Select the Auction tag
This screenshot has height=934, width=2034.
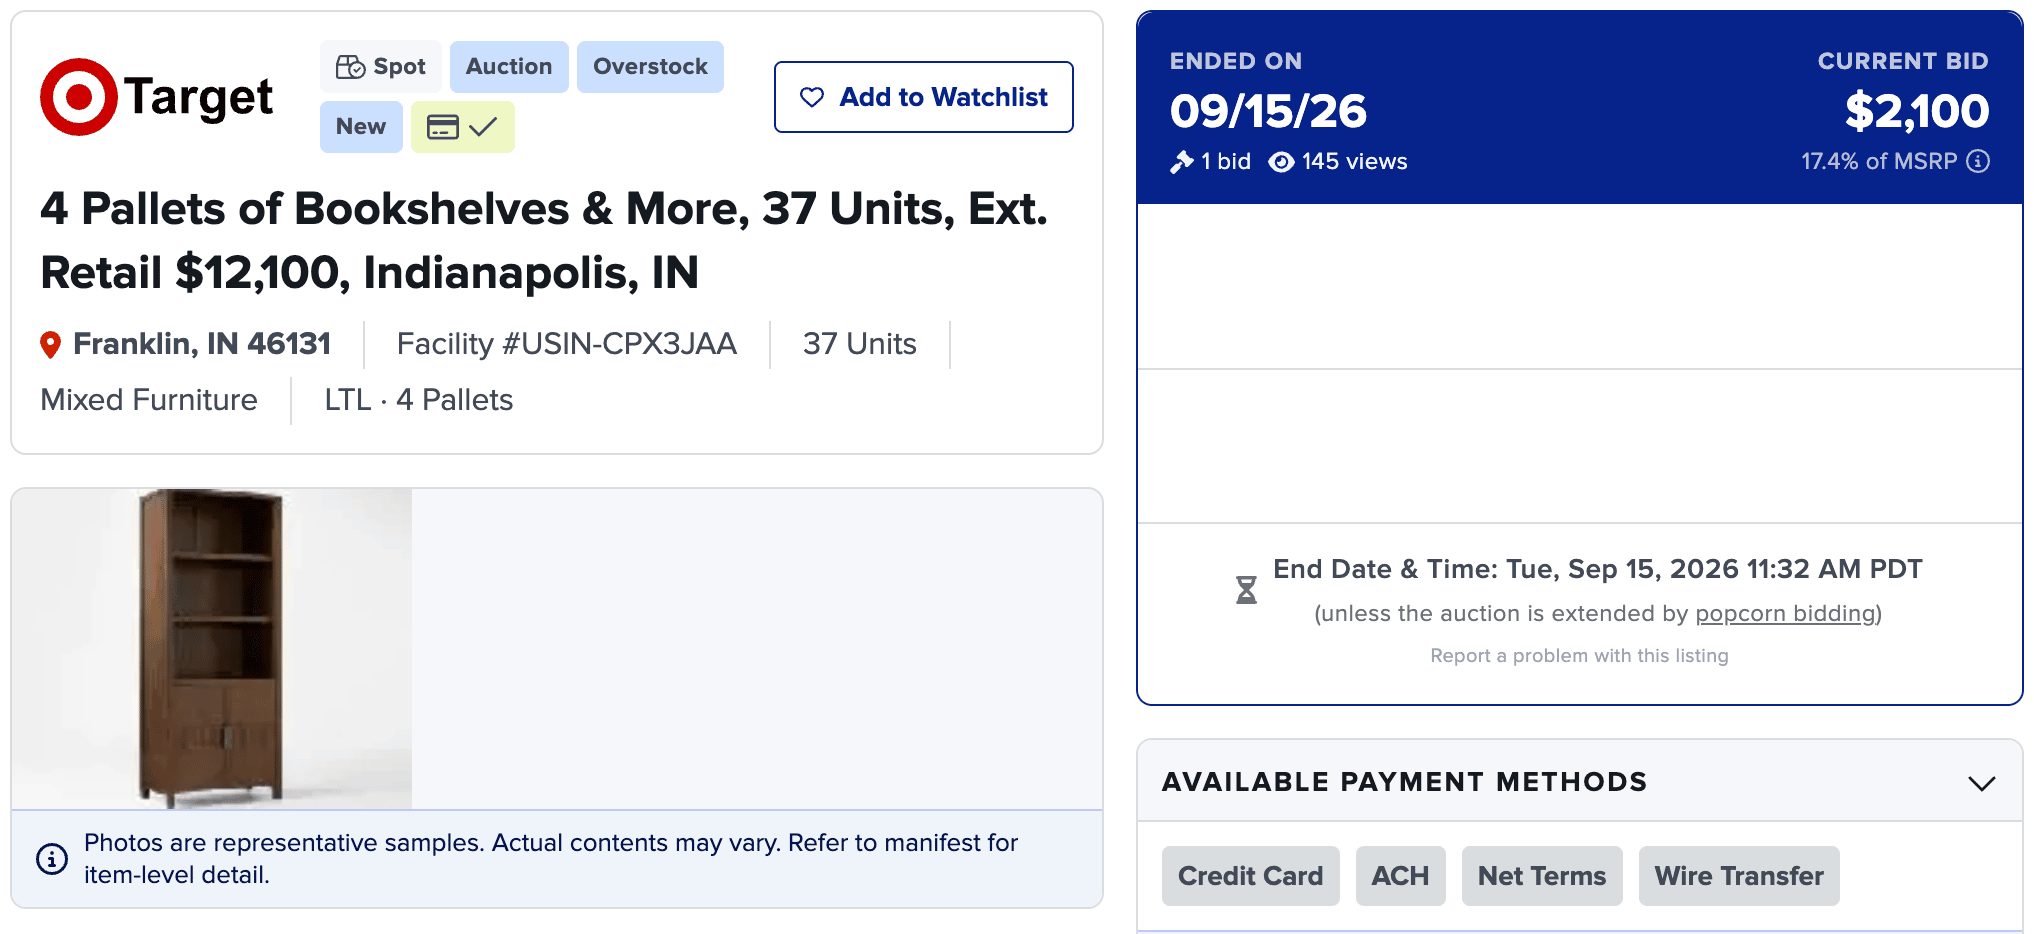pyautogui.click(x=509, y=67)
